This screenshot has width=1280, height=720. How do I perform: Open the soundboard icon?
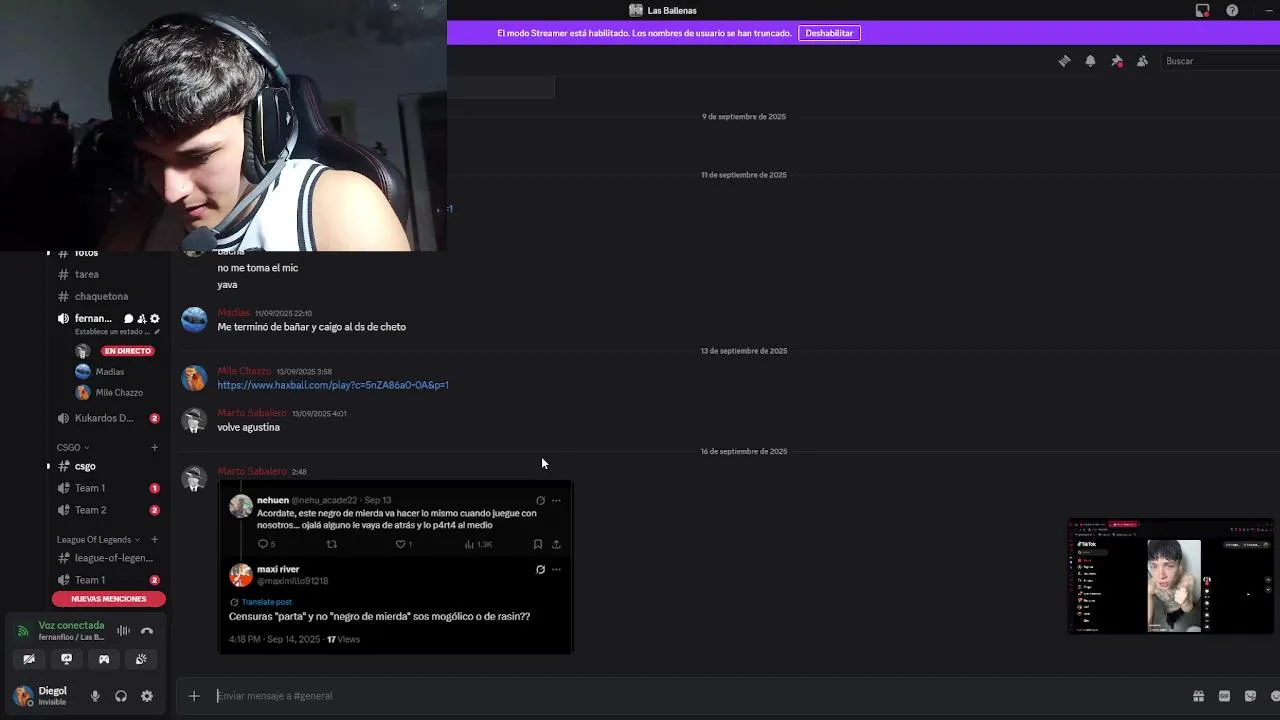point(141,659)
